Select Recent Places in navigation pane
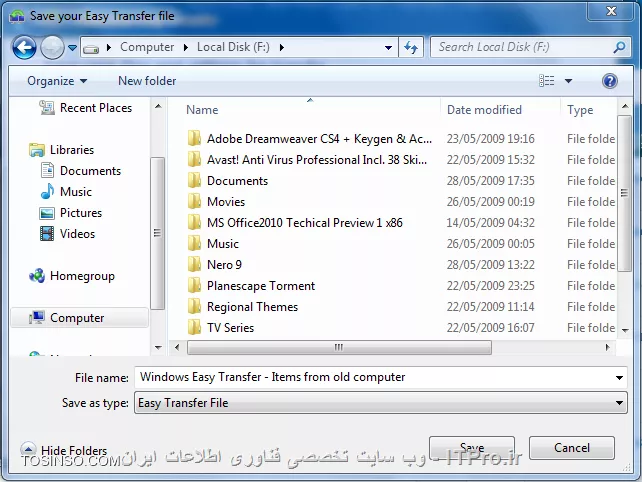642x482 pixels. click(86, 108)
